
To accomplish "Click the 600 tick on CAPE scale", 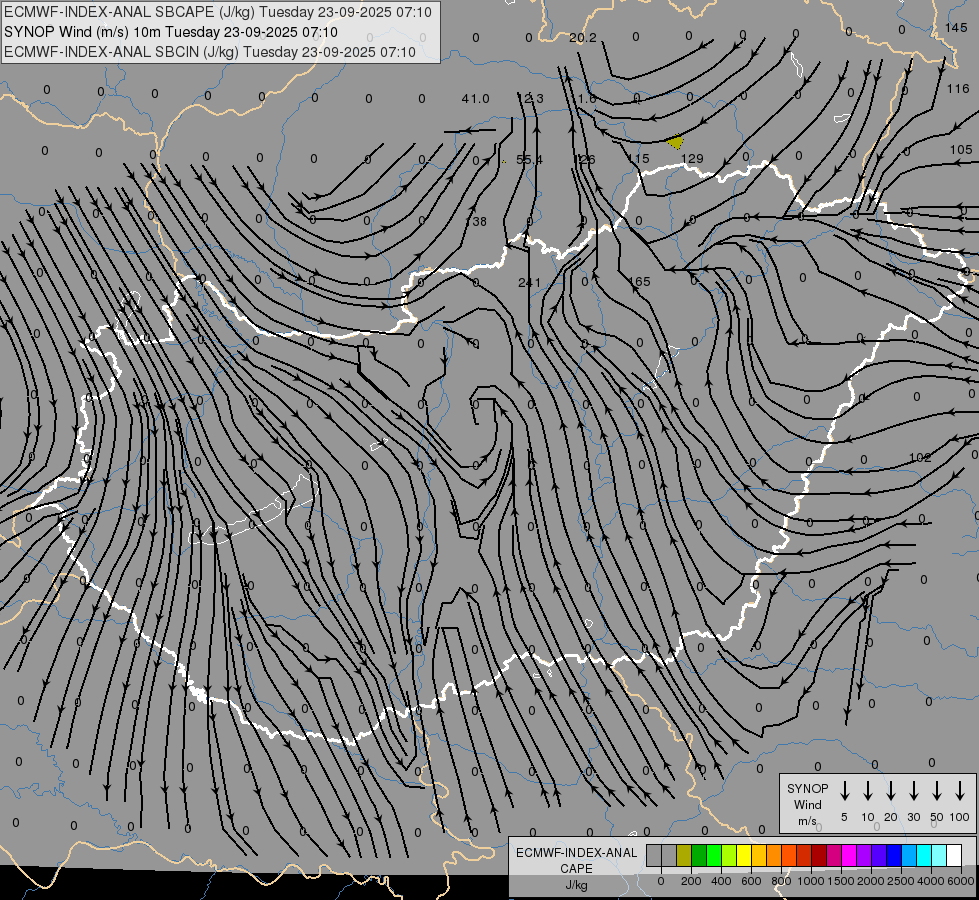I will [x=751, y=881].
